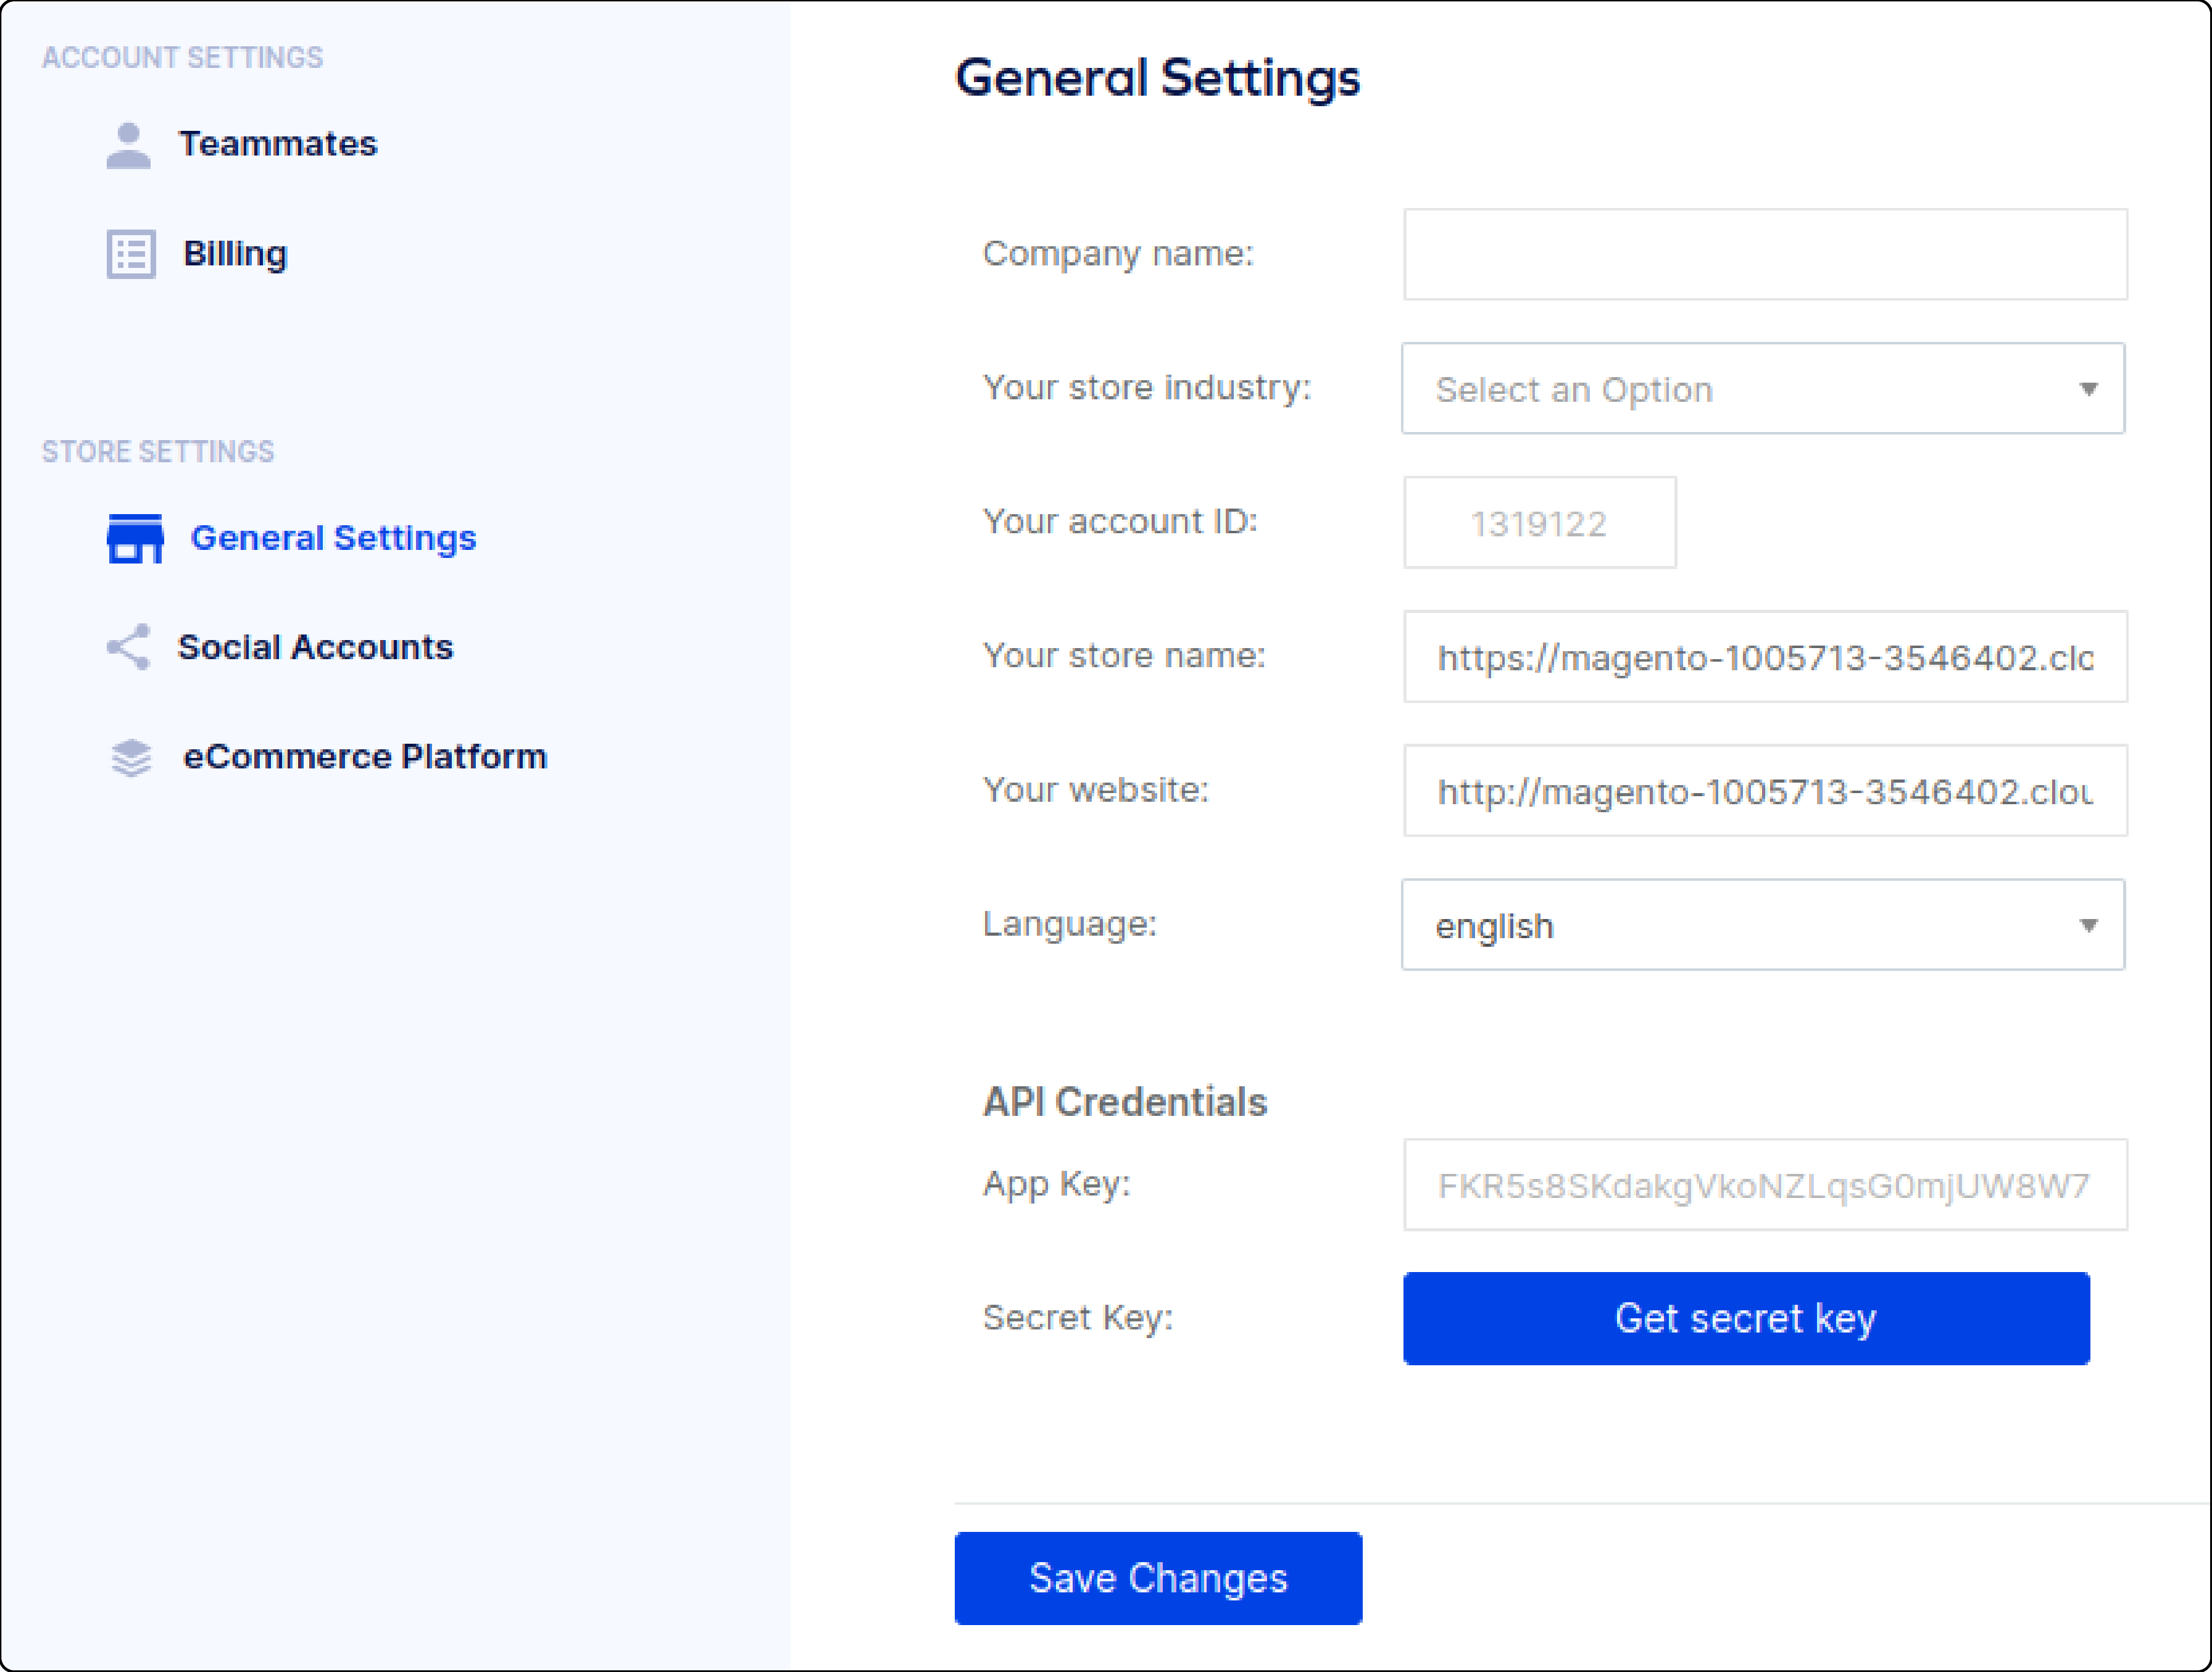Click the Your store name input field

[1761, 655]
